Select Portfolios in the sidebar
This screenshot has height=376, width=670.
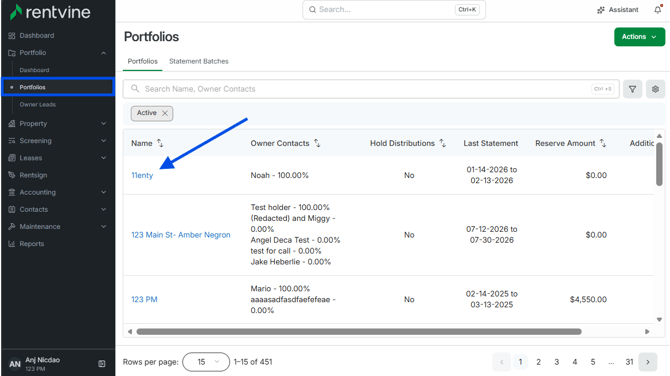coord(58,87)
